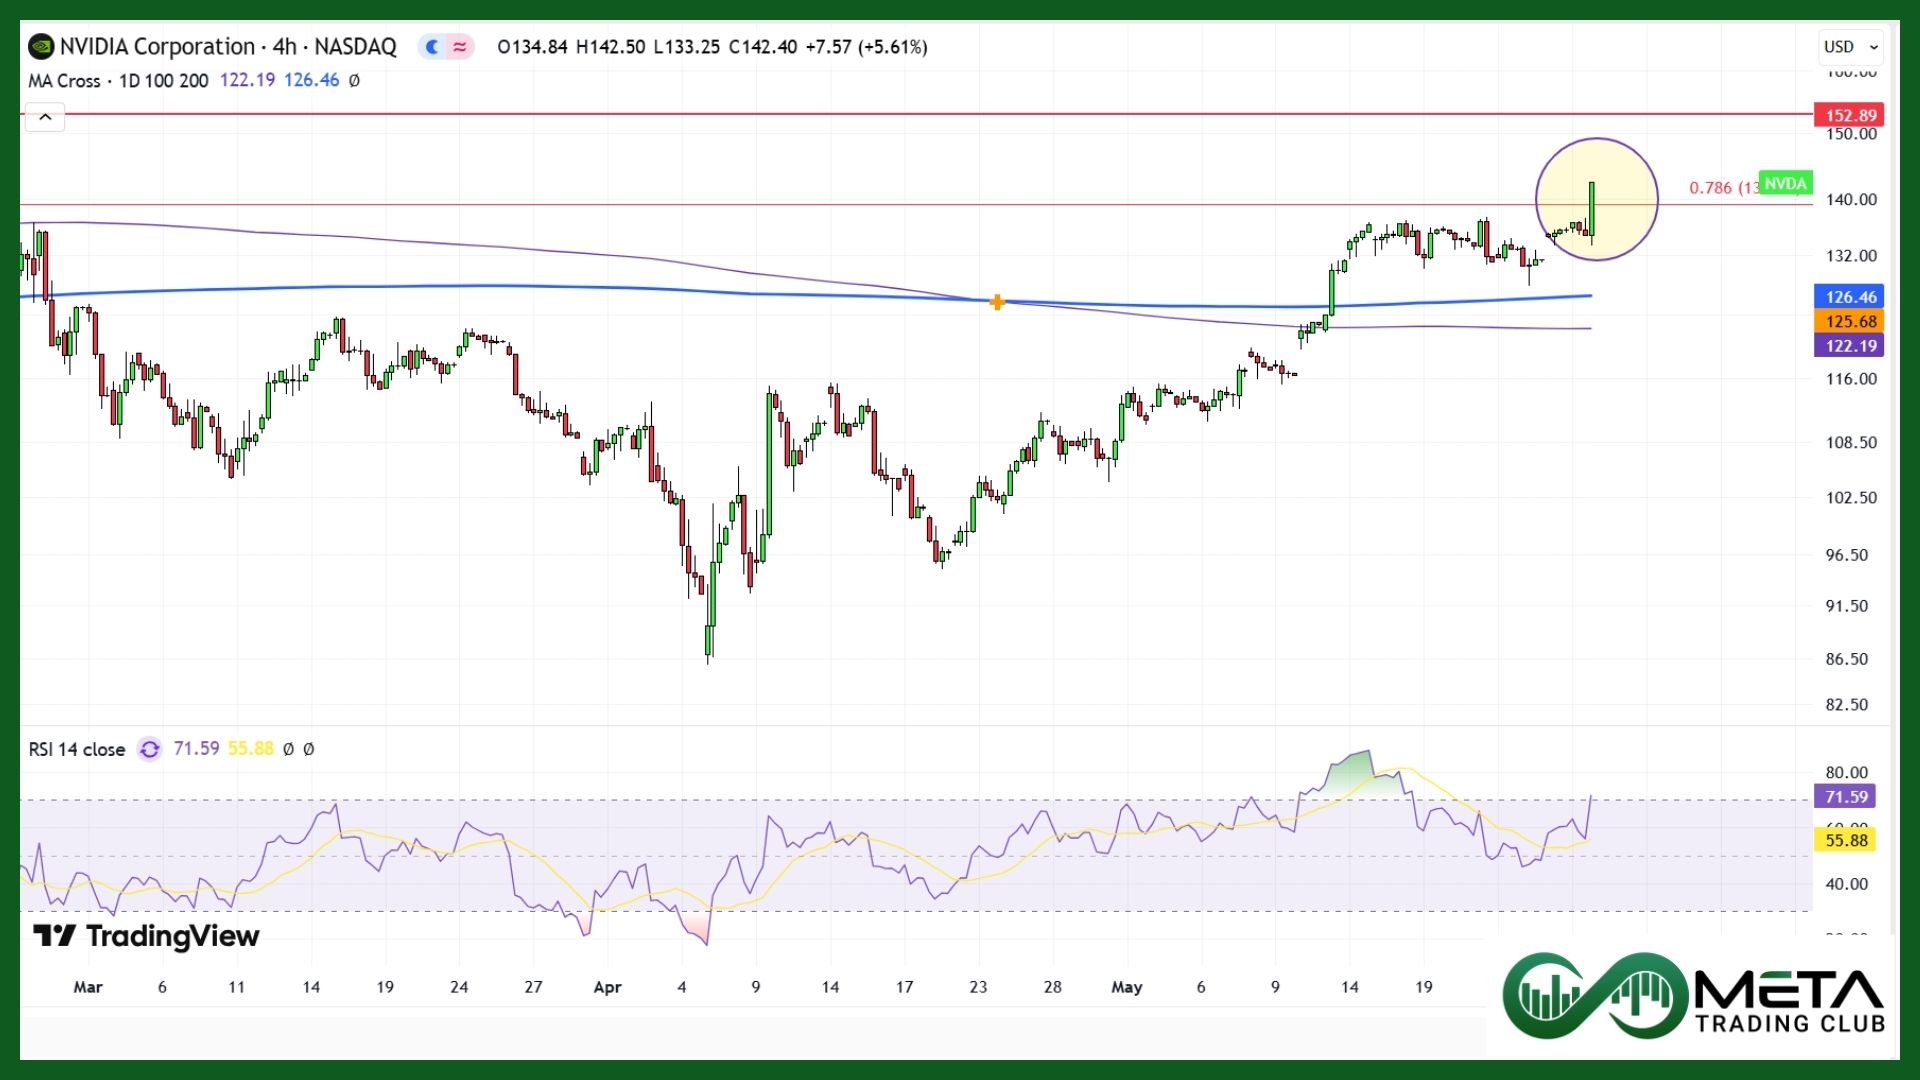Open the USD currency dropdown
Viewport: 1920px width, 1080px height.
click(x=1851, y=46)
